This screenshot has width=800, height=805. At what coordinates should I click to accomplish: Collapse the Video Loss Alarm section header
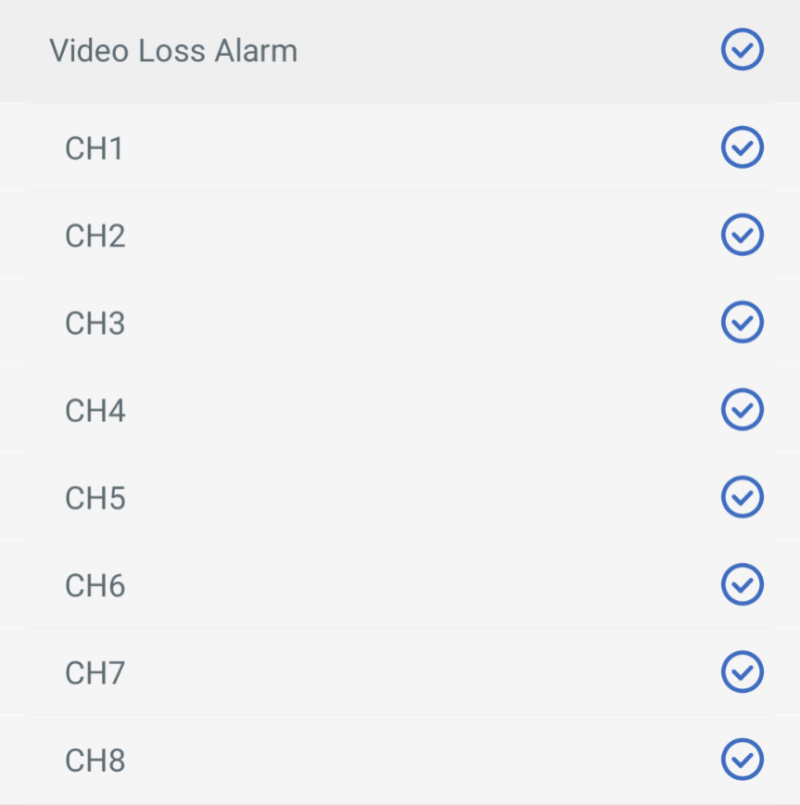click(x=450, y=51)
